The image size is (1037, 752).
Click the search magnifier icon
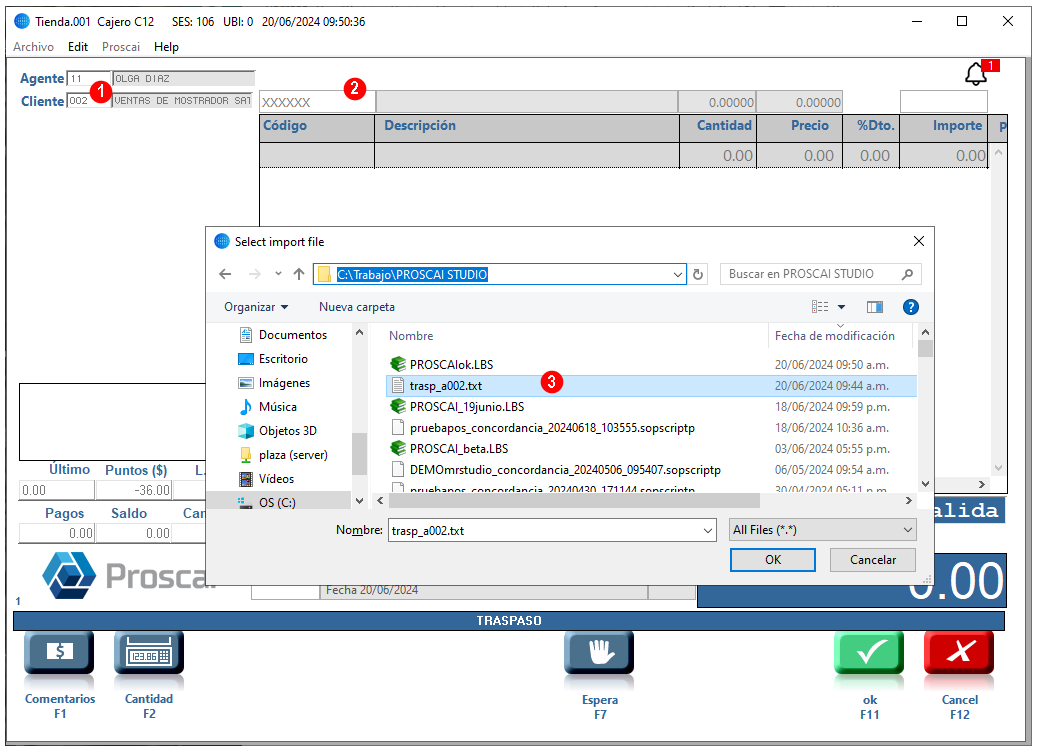coord(907,274)
